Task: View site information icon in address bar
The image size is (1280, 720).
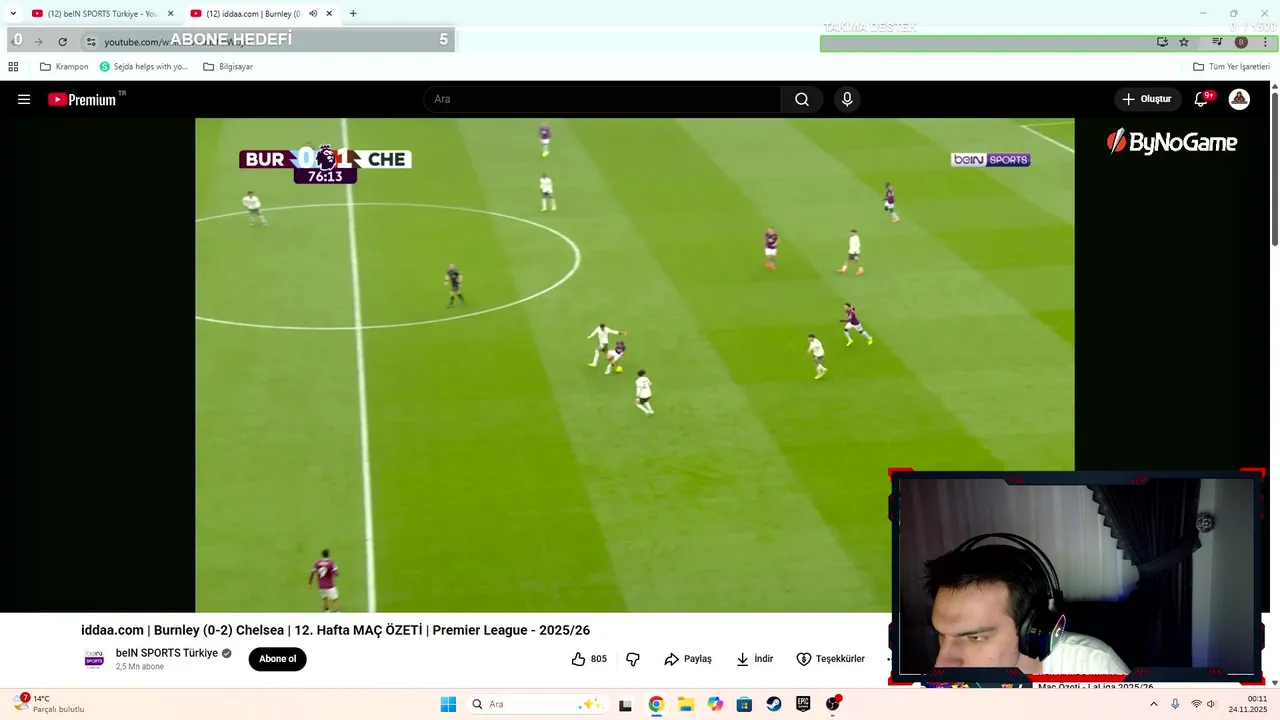Action: click(91, 41)
